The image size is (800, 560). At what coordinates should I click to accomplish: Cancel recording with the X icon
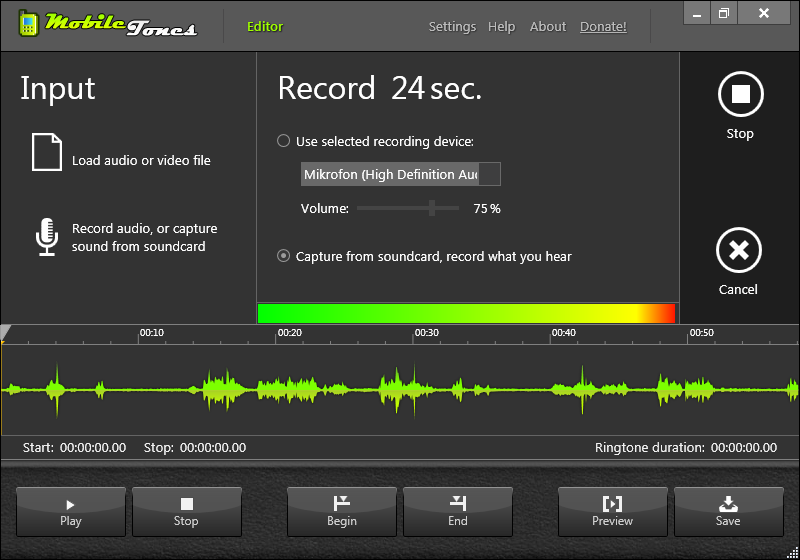pyautogui.click(x=738, y=251)
